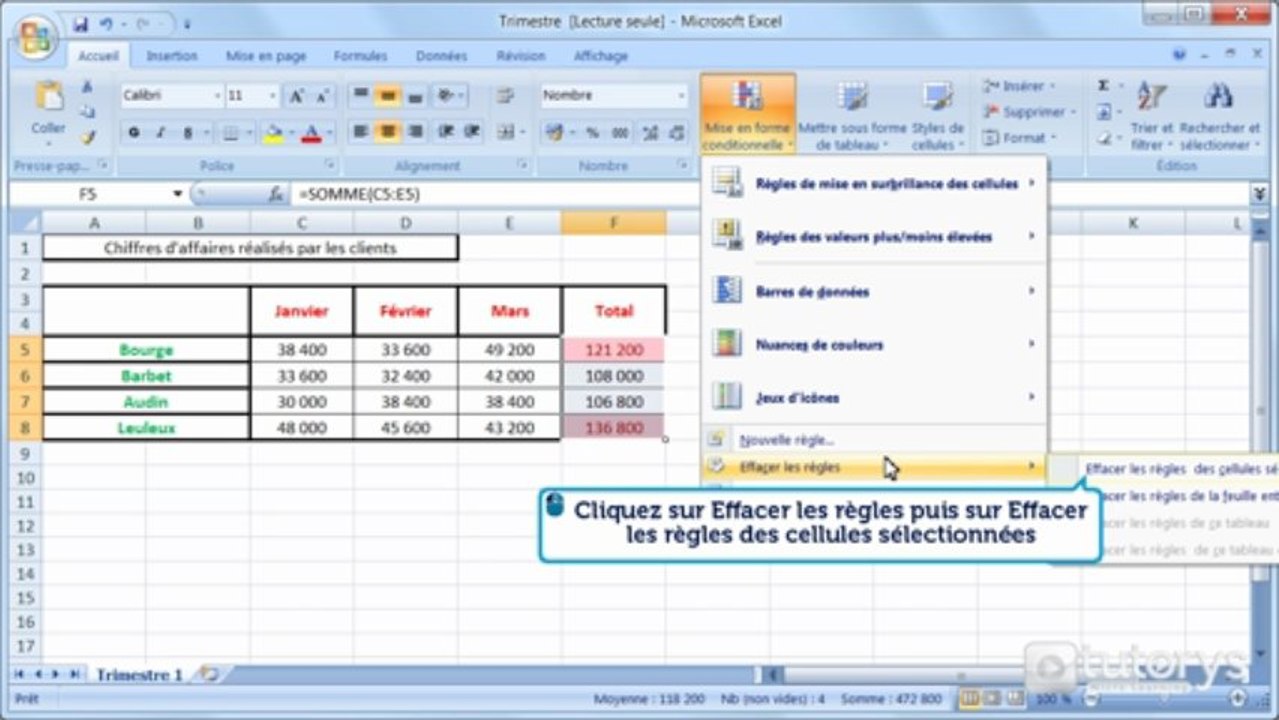Click the decrease indent icon
This screenshot has width=1279, height=720.
(x=447, y=132)
